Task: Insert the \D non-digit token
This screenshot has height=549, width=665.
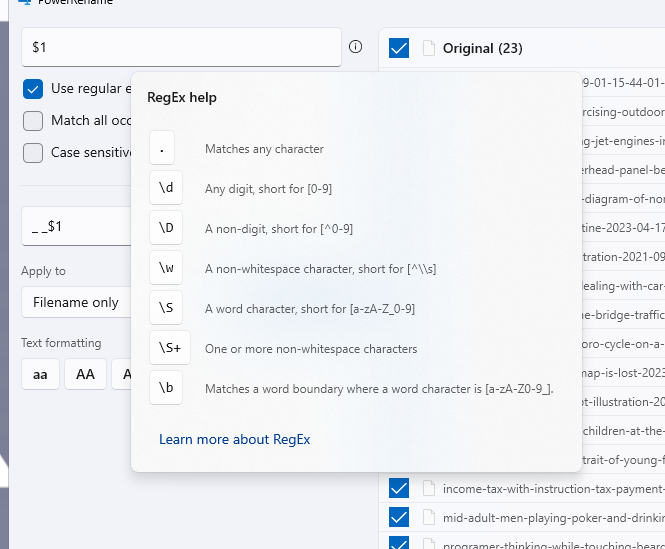Action: point(166,227)
